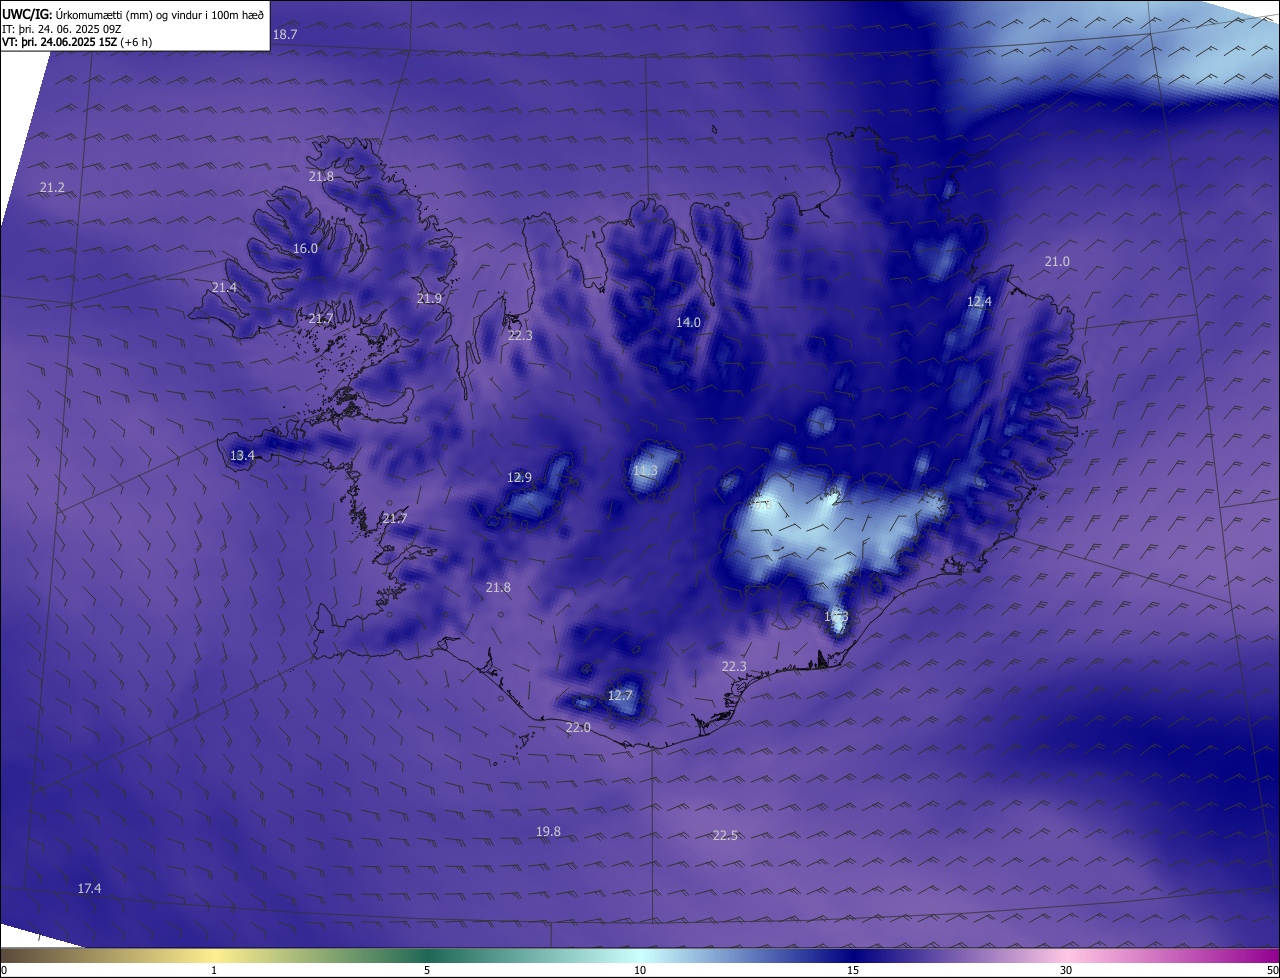
Task: Click the 22.5 value label
Action: pos(725,835)
